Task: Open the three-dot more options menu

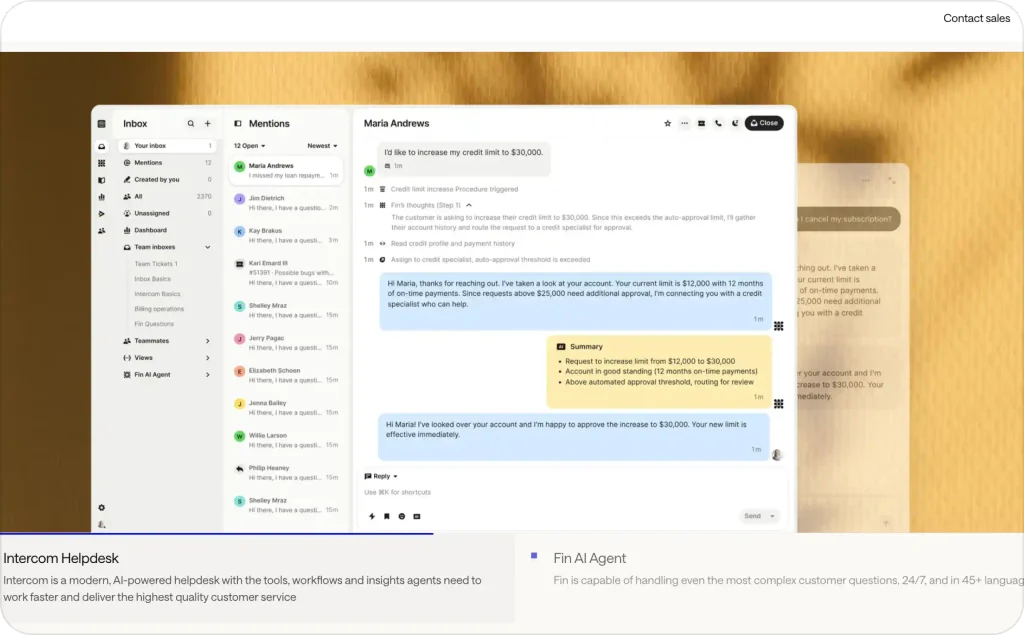Action: (684, 123)
